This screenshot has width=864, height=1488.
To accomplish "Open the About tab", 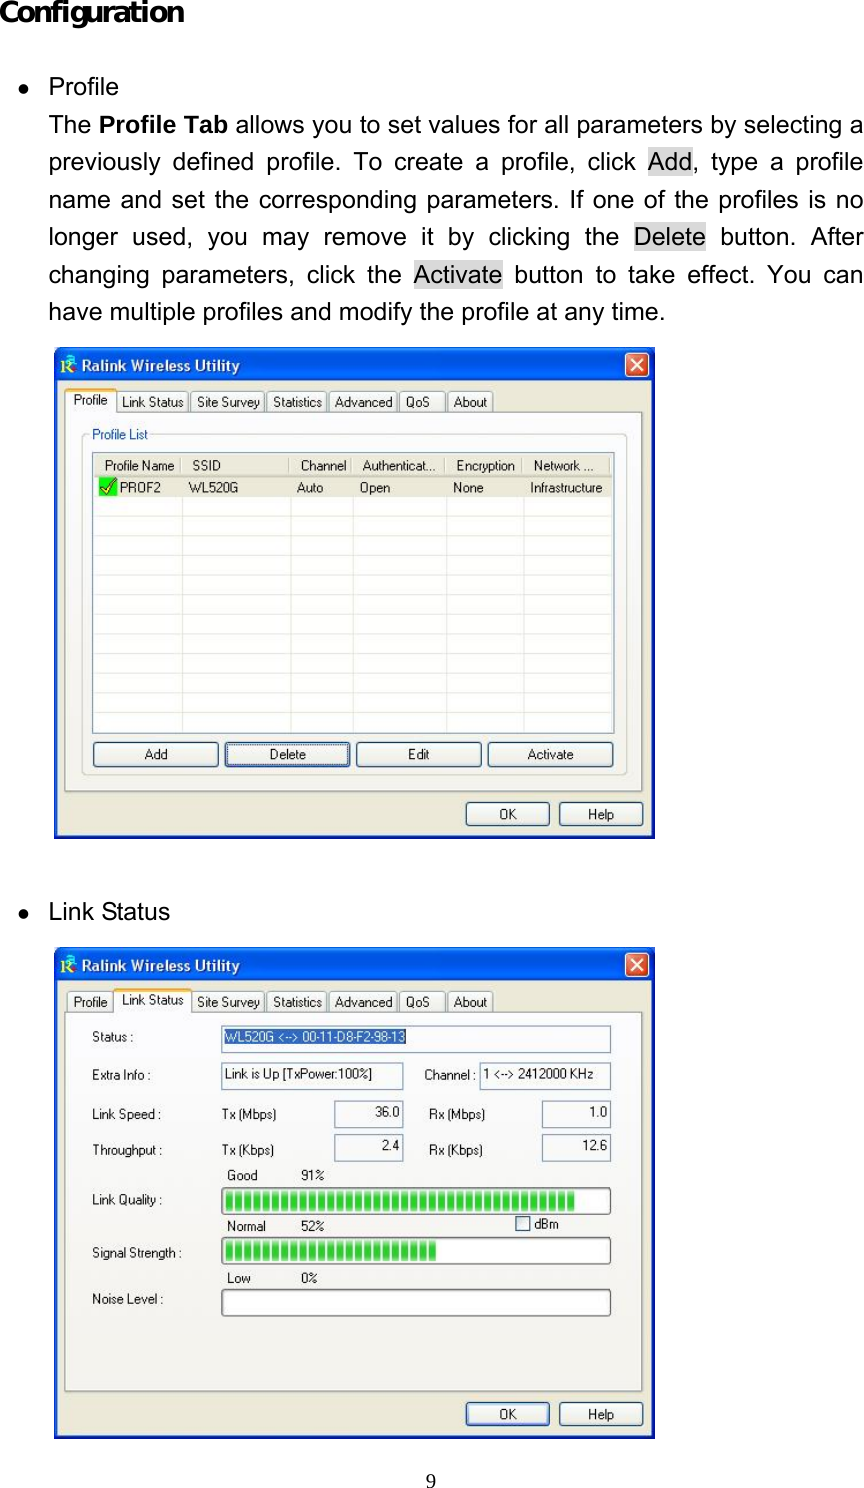I will pyautogui.click(x=470, y=401).
